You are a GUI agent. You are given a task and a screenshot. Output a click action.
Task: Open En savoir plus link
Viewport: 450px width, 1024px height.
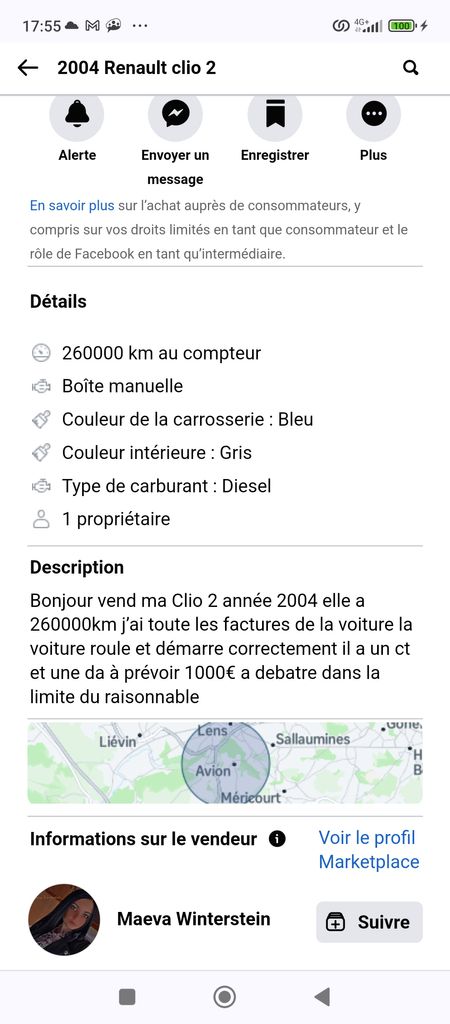tap(72, 206)
